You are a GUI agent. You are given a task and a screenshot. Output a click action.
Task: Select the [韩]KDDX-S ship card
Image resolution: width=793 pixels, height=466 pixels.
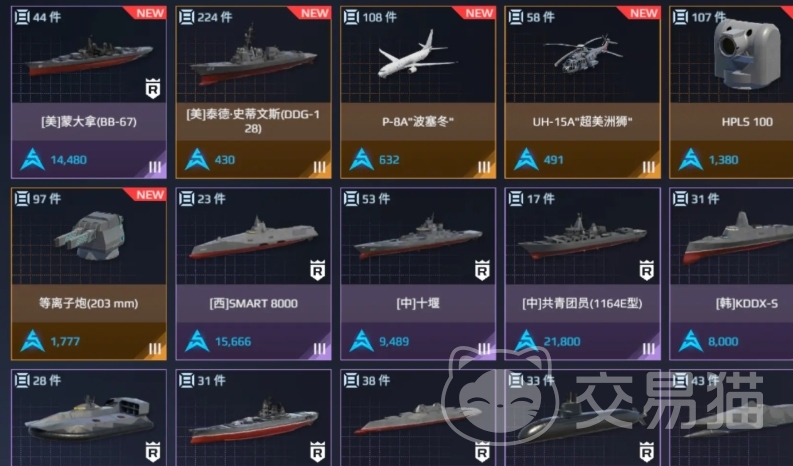pyautogui.click(x=731, y=274)
